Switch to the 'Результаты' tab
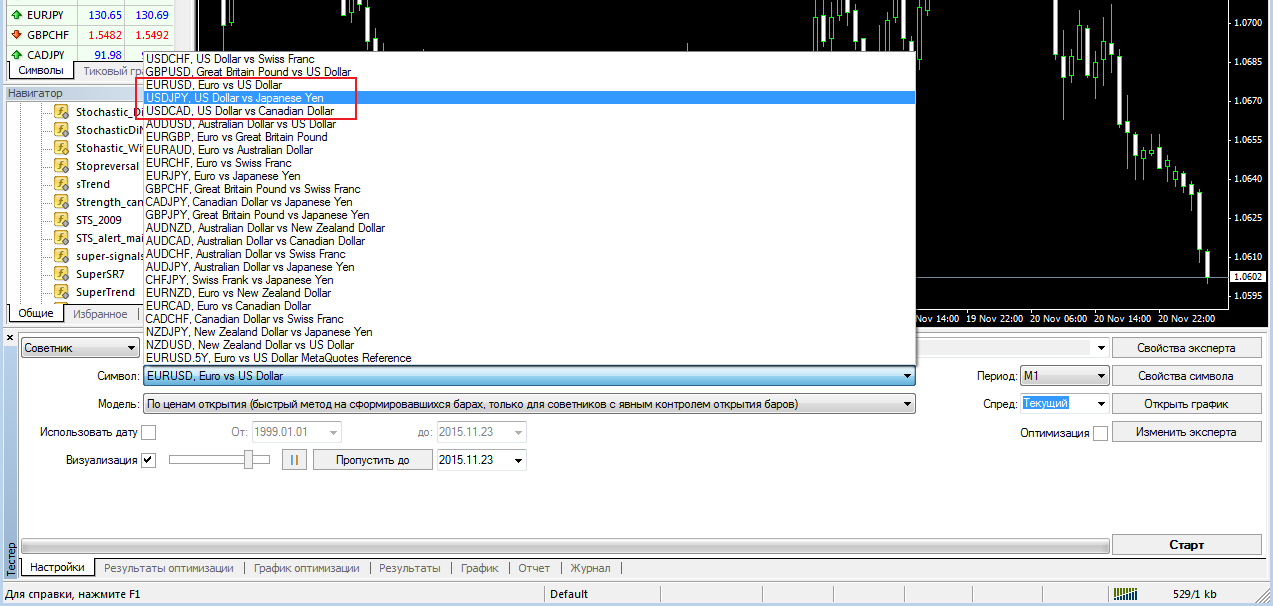 (408, 568)
